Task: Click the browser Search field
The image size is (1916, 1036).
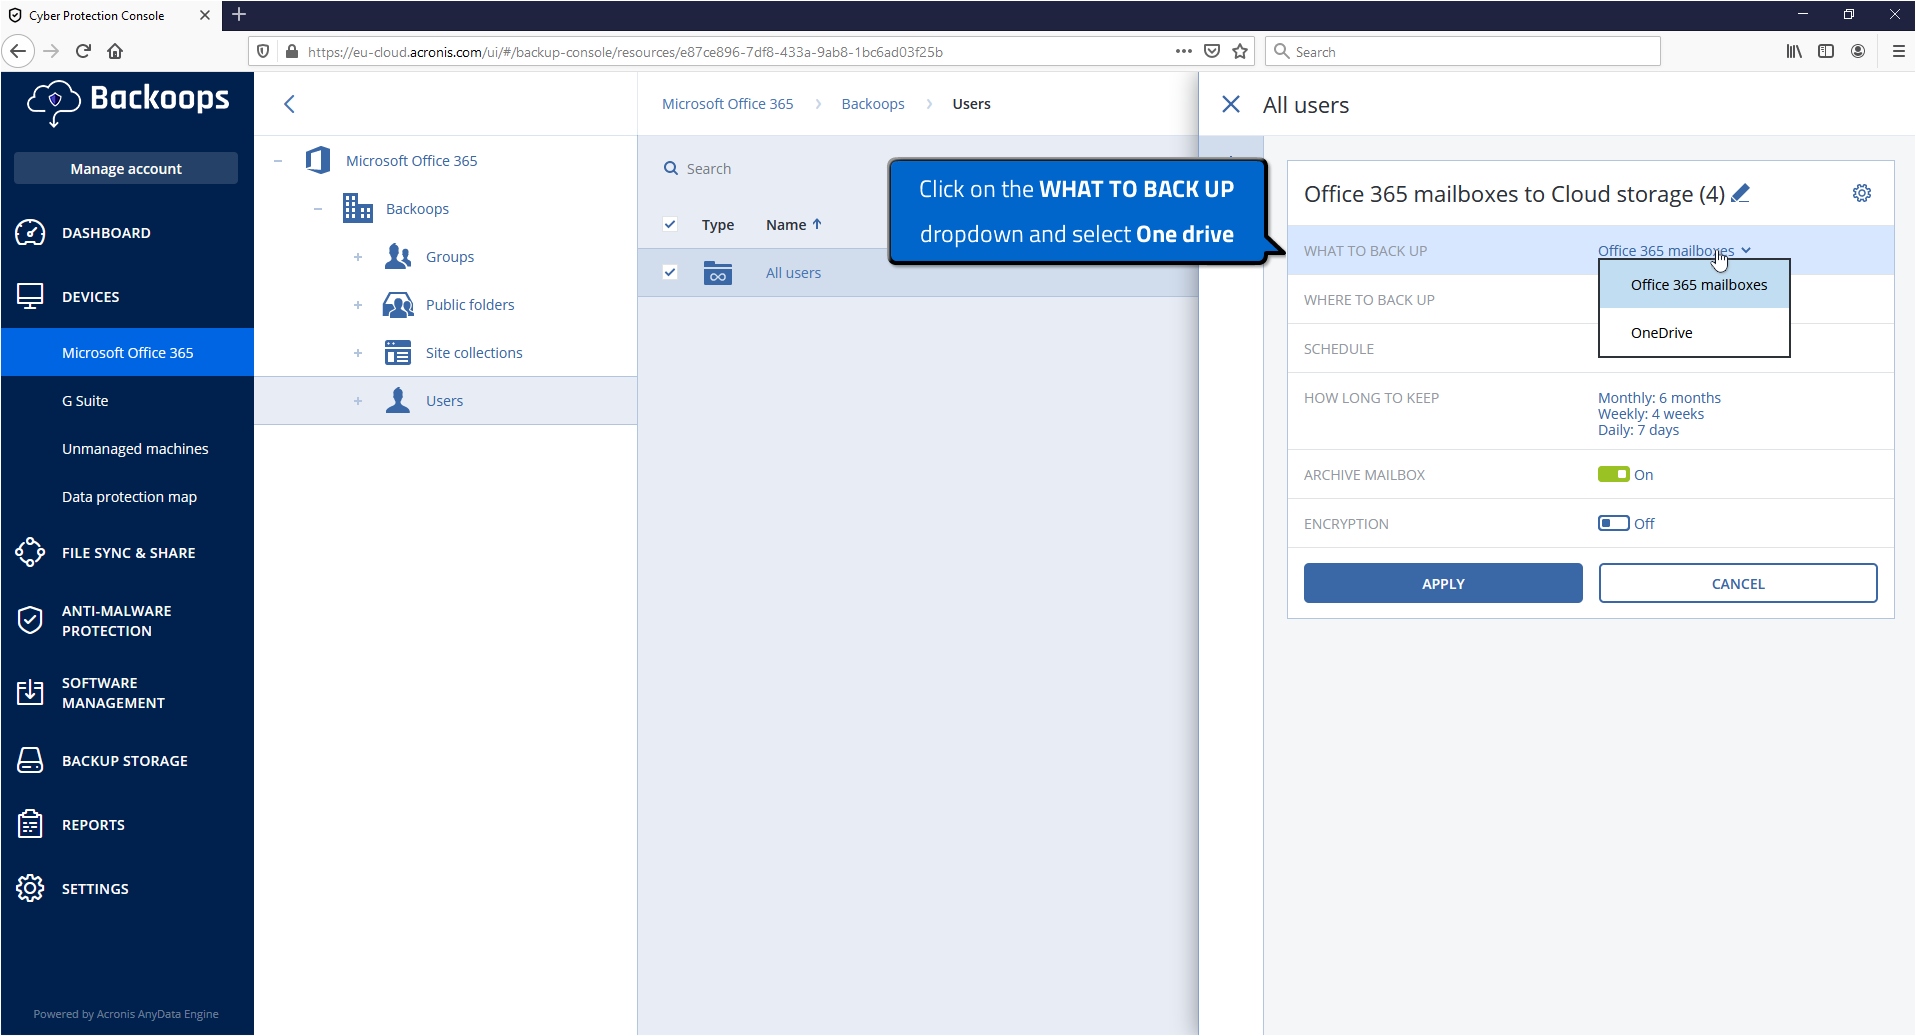Action: 1463,52
